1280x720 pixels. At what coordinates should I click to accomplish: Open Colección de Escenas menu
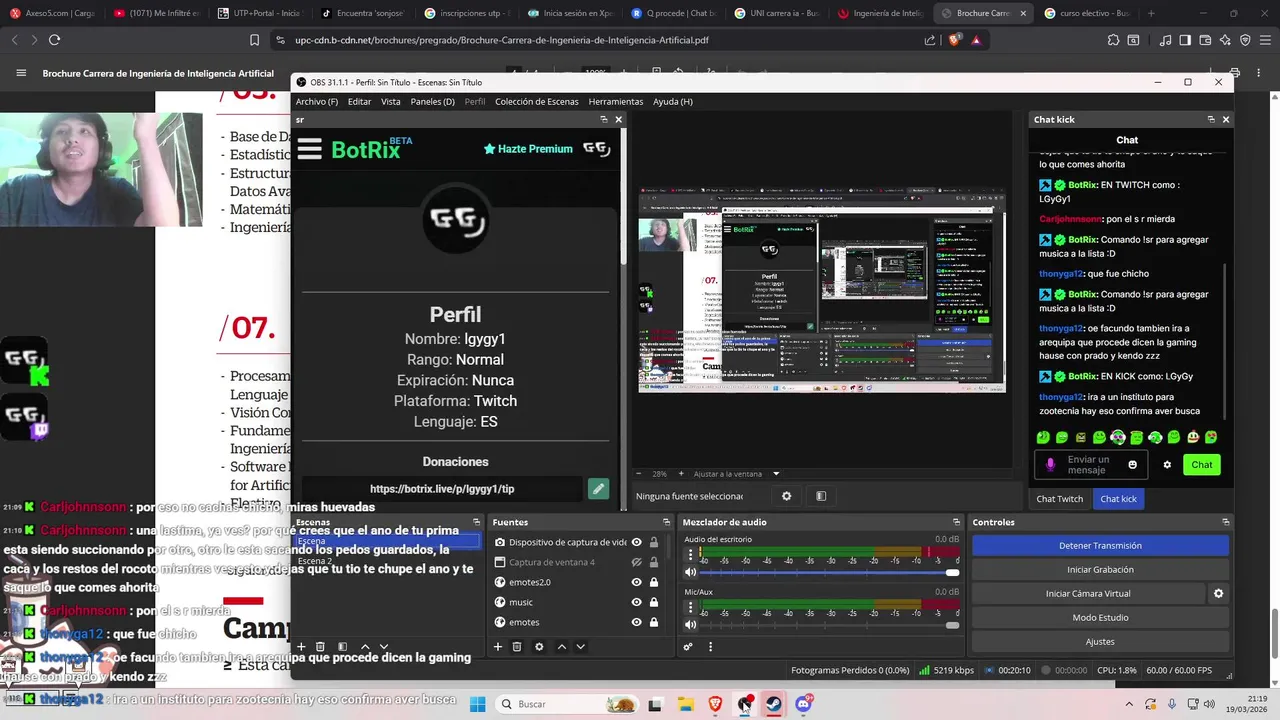pyautogui.click(x=537, y=101)
